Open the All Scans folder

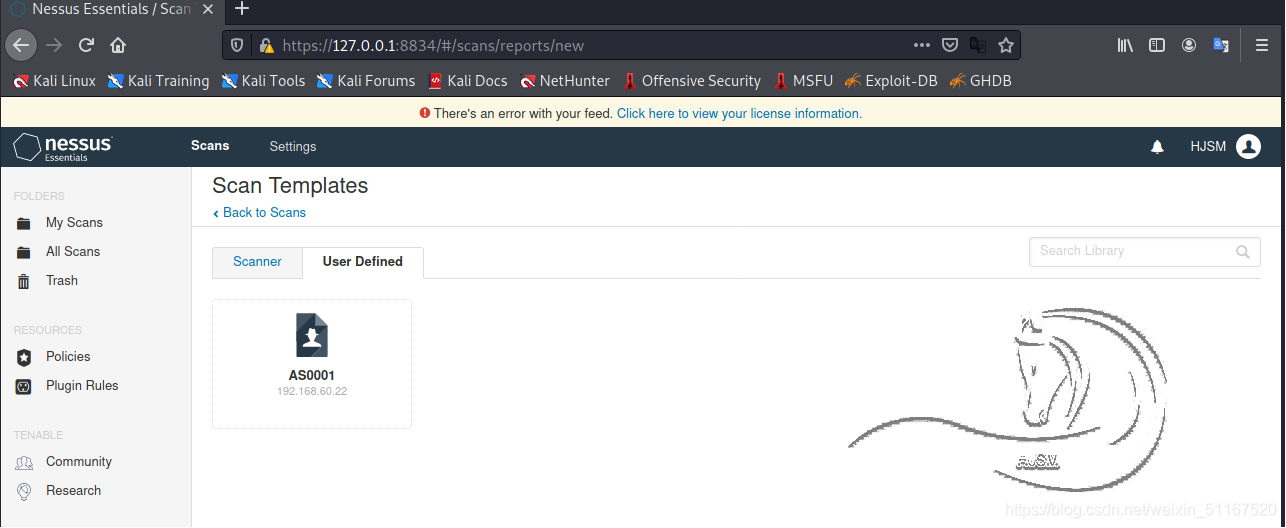[x=73, y=252]
